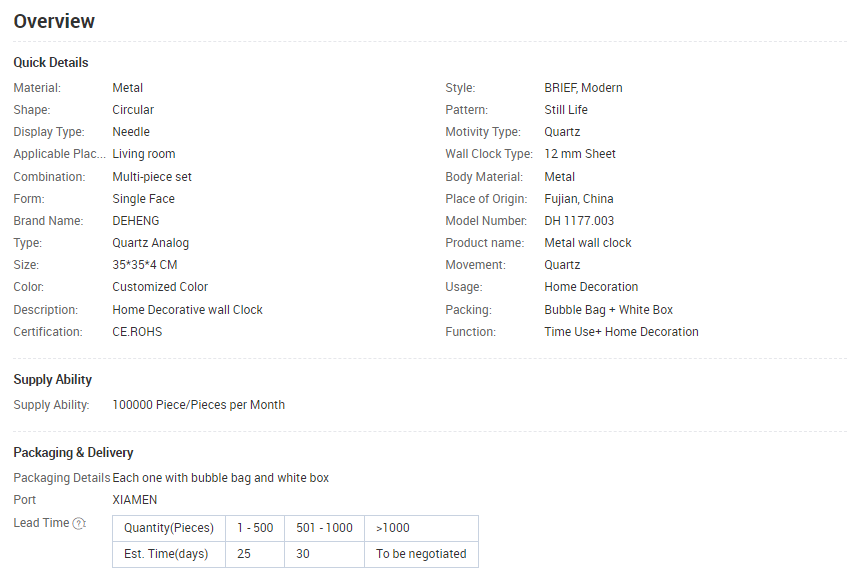Image resolution: width=860 pixels, height=585 pixels.
Task: Click the Lead Time help question-mark icon
Action: pos(80,524)
